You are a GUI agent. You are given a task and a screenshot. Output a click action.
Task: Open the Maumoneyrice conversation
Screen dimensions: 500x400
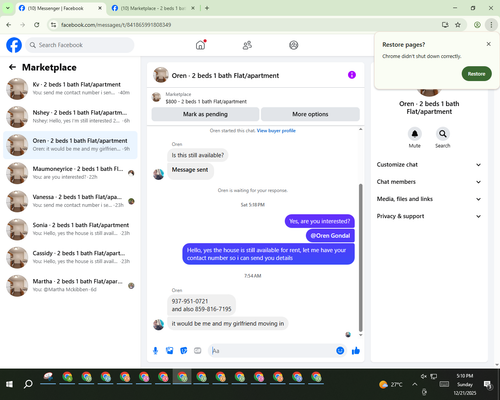tap(70, 173)
